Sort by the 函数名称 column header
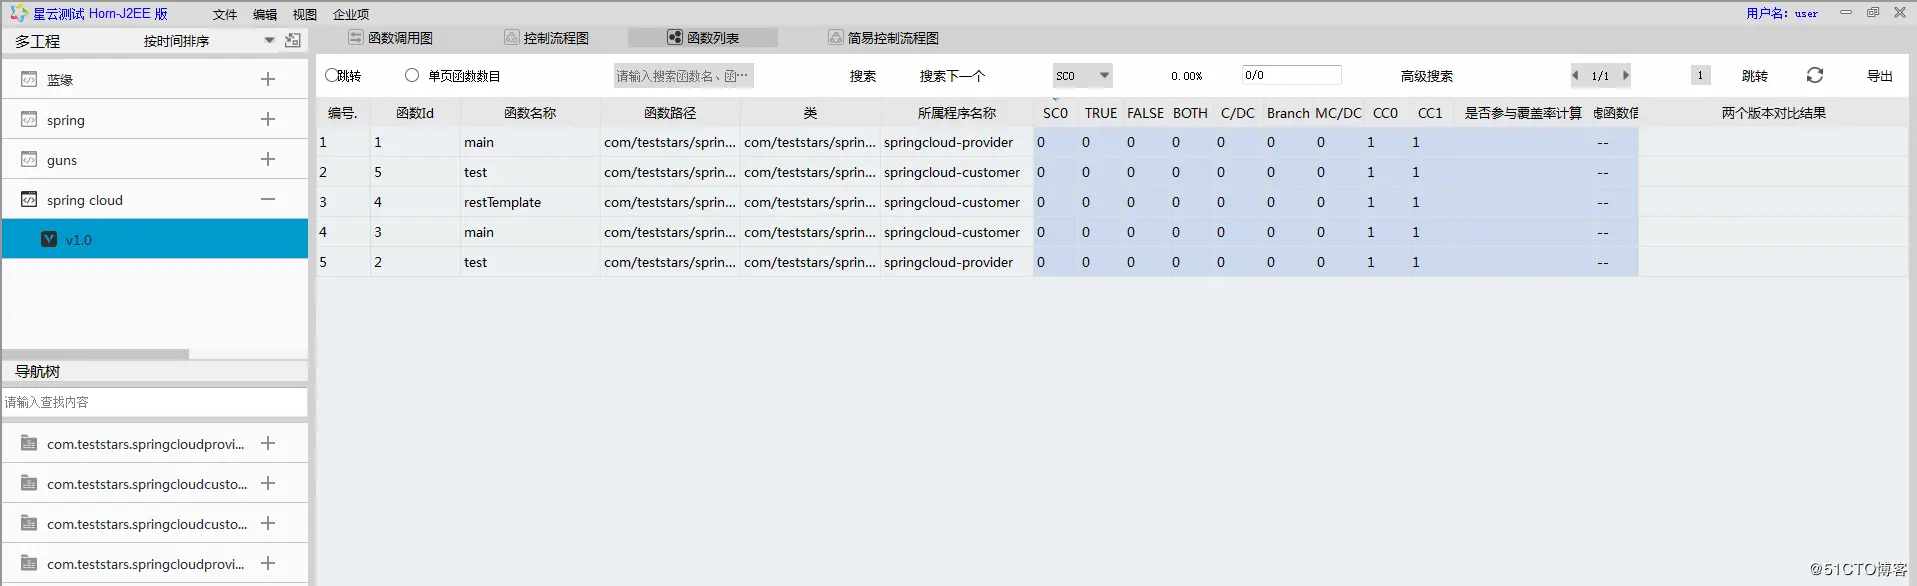Image resolution: width=1917 pixels, height=586 pixels. pyautogui.click(x=530, y=113)
